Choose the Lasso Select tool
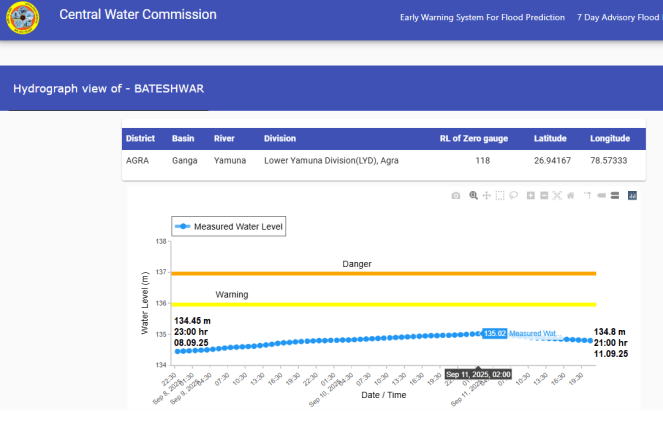 [513, 196]
